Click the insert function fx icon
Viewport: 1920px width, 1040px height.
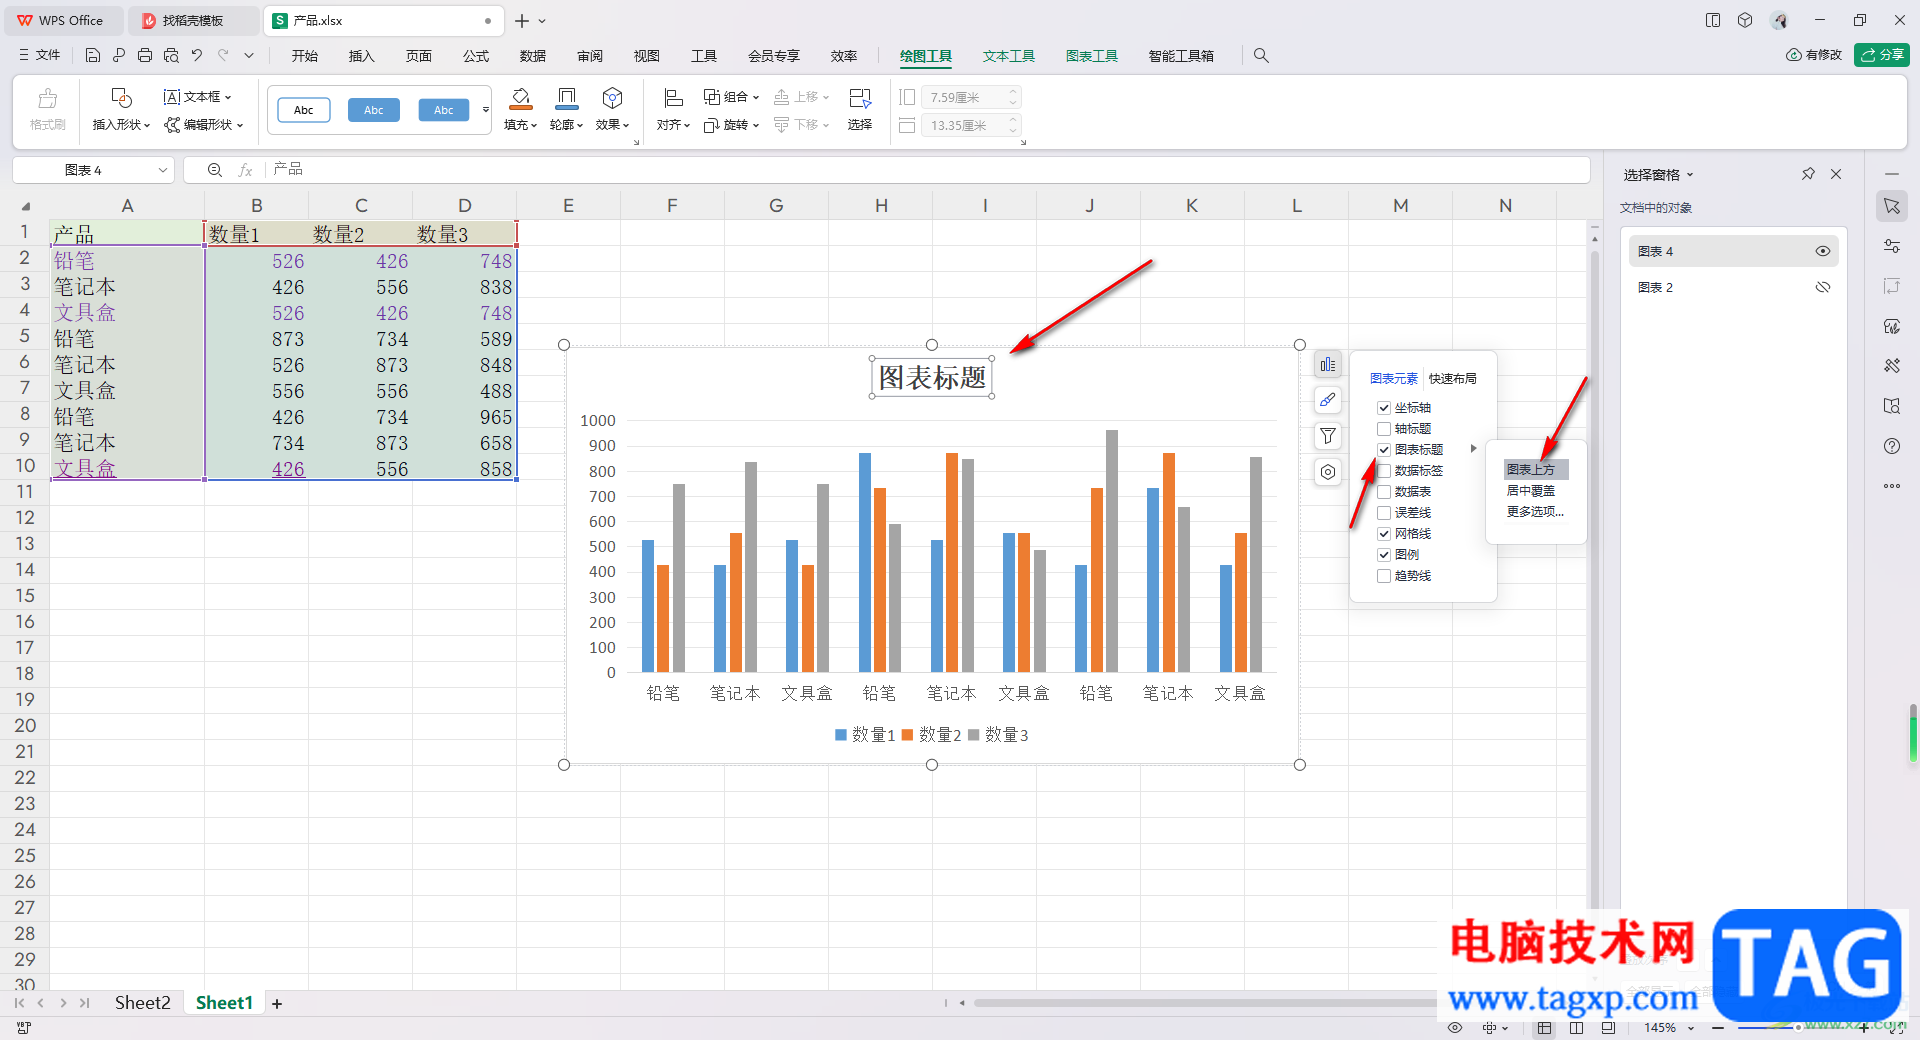click(x=245, y=170)
